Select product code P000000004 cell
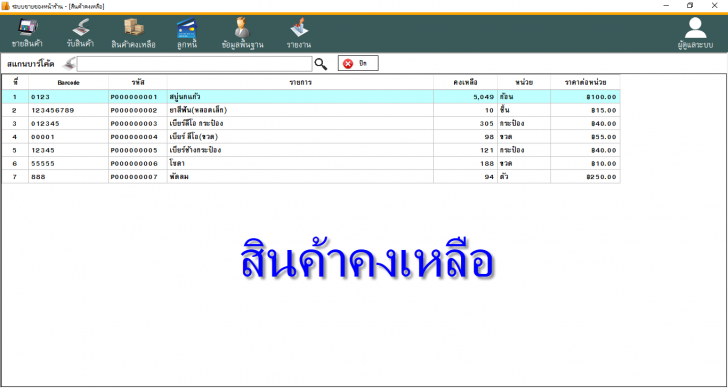This screenshot has height=388, width=728. coord(138,137)
